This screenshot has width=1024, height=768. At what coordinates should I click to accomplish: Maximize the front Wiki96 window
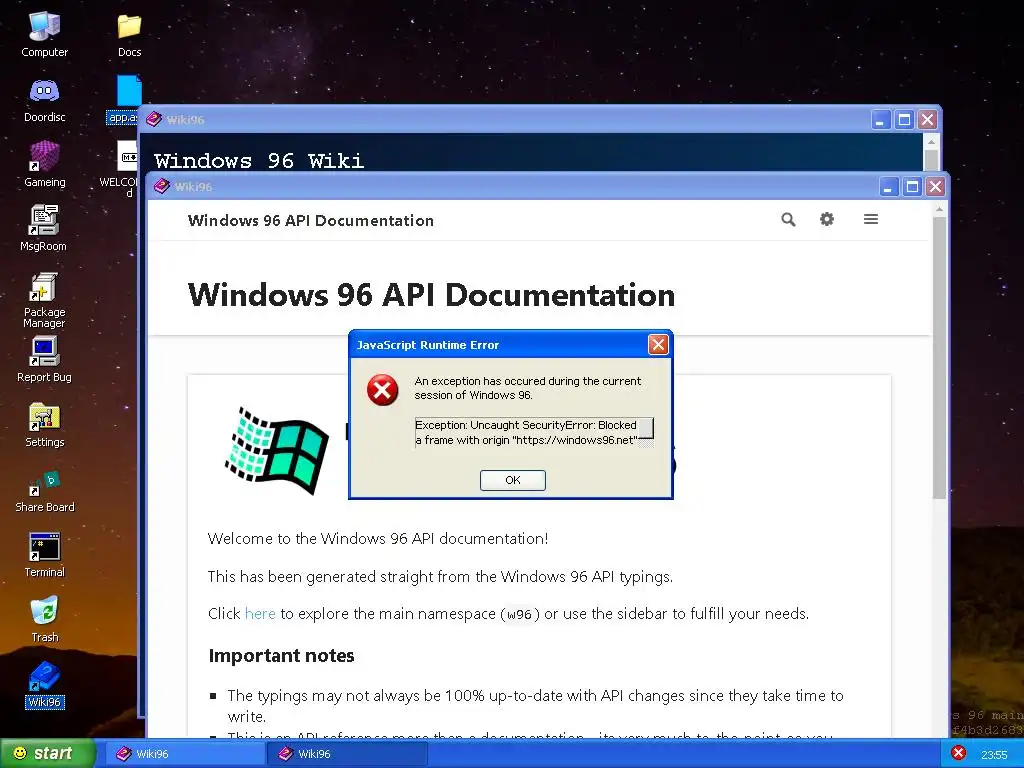point(912,187)
